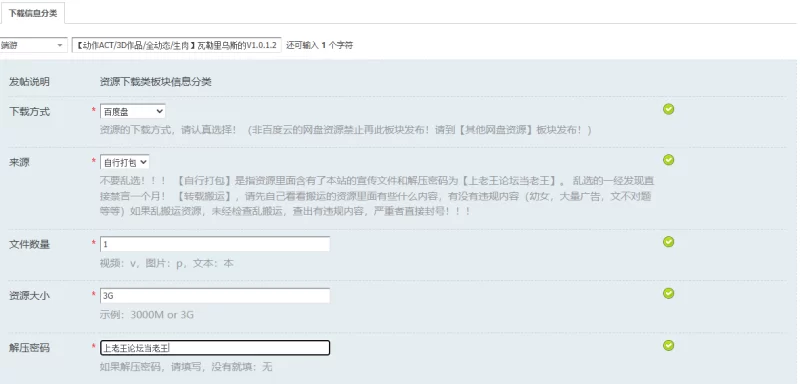Open the 端游 category dropdown
The width and height of the screenshot is (800, 384).
tap(34, 45)
